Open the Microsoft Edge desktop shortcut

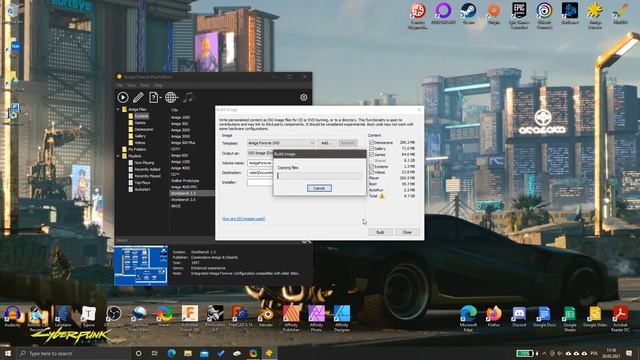468,318
